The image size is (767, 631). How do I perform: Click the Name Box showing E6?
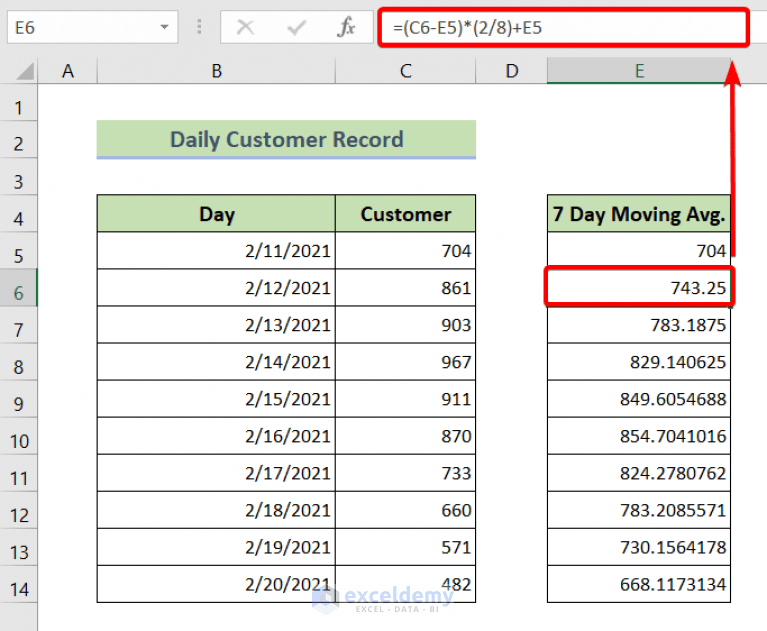coord(92,27)
